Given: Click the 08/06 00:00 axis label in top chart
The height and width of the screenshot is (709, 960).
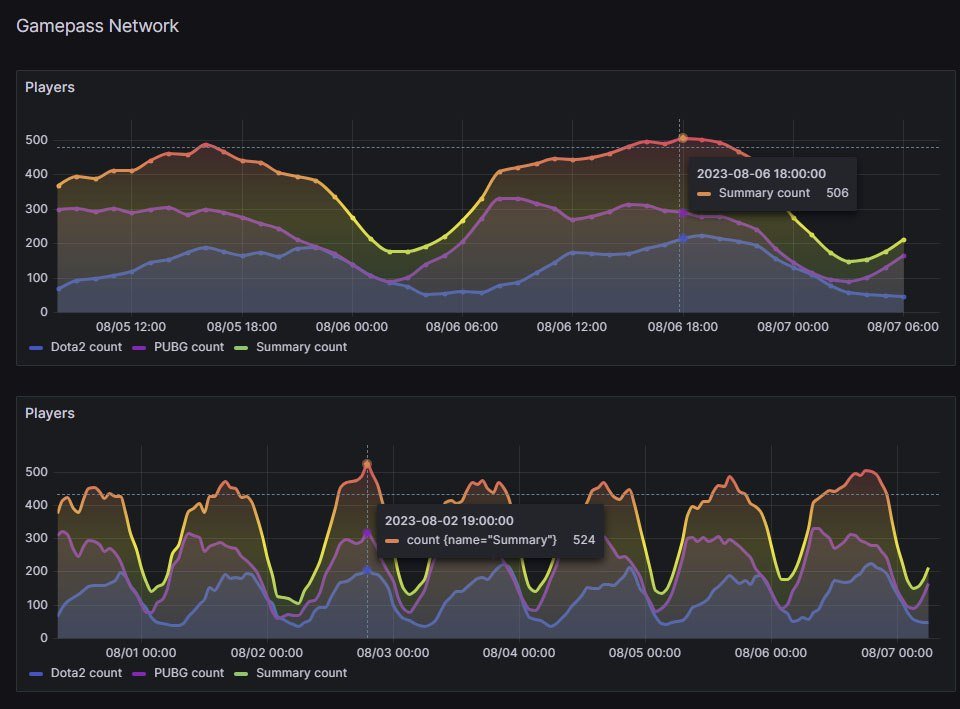Looking at the screenshot, I should 352,327.
